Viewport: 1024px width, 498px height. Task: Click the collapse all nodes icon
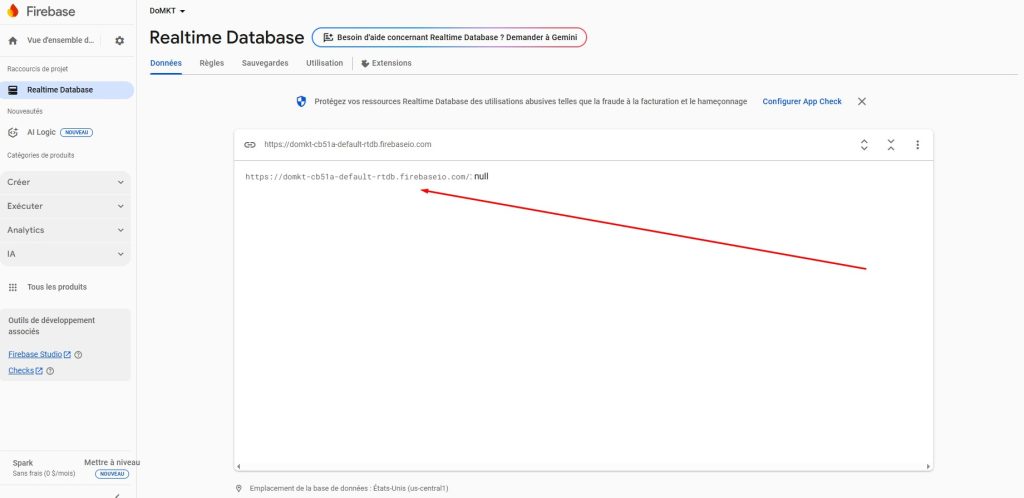tap(891, 145)
